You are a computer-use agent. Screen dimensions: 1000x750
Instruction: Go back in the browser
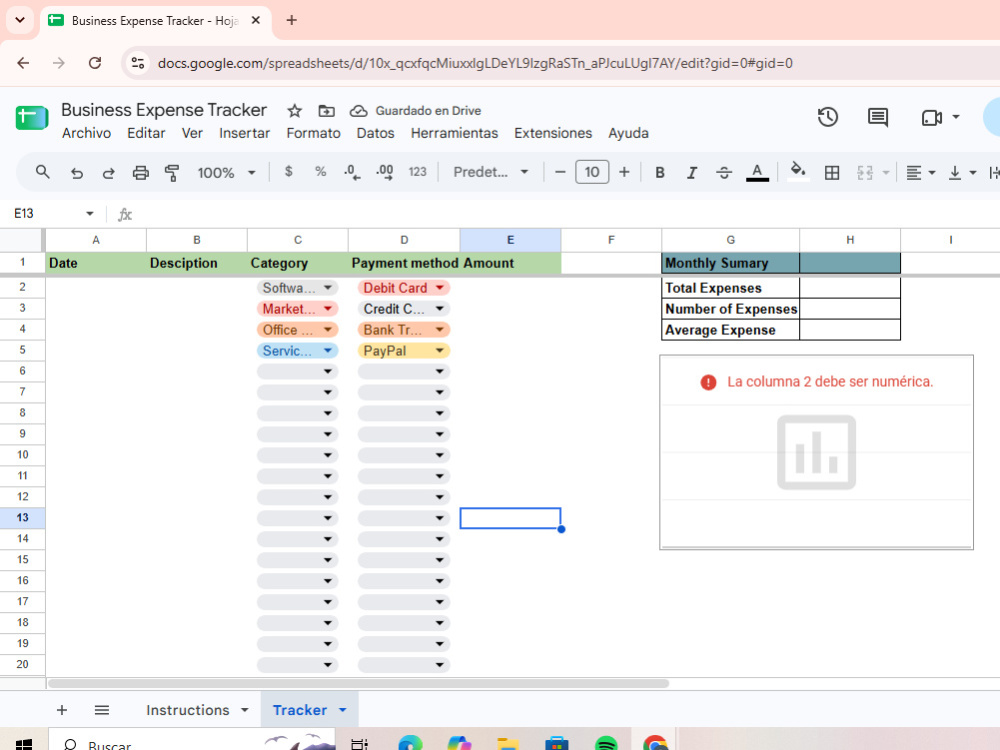(23, 63)
